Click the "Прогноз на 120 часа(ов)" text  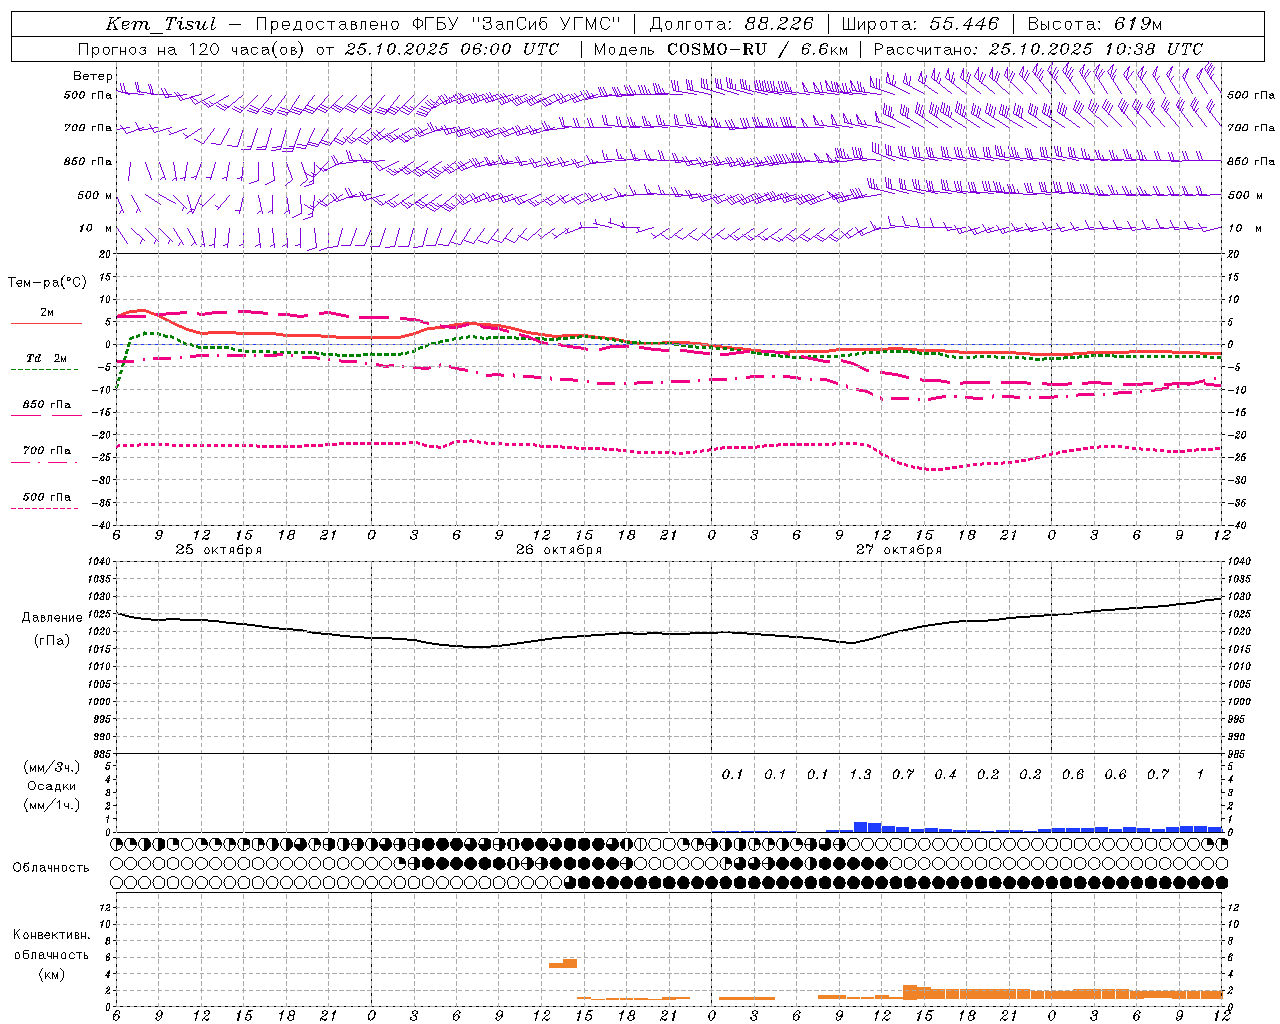[193, 49]
